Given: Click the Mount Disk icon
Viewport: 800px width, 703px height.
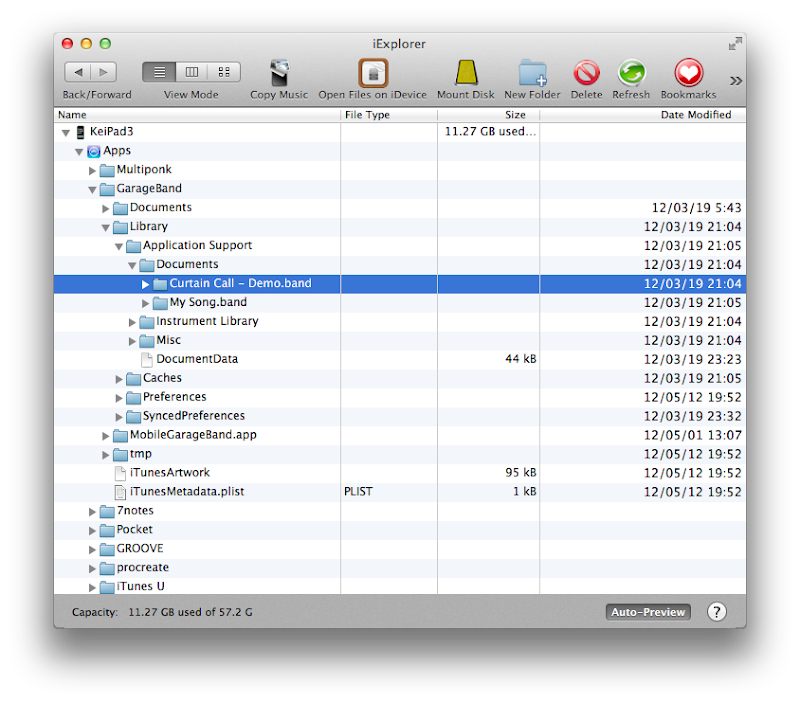Looking at the screenshot, I should click(466, 72).
